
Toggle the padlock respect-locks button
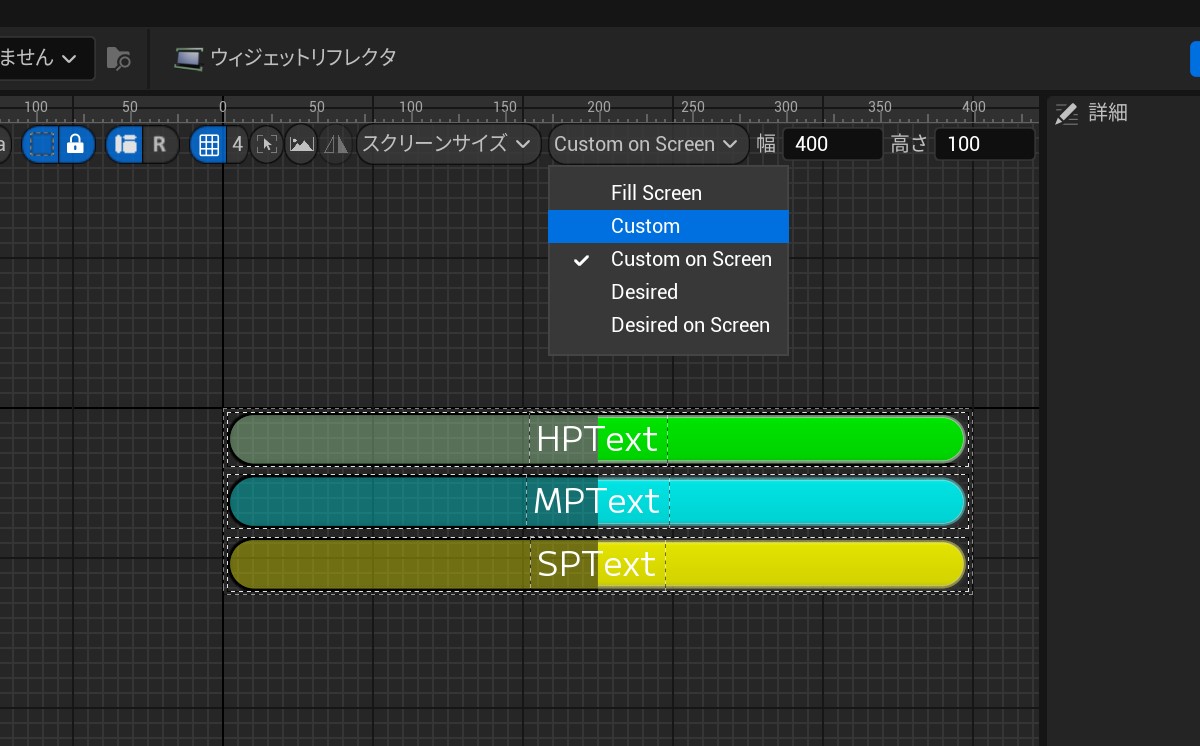click(x=75, y=144)
